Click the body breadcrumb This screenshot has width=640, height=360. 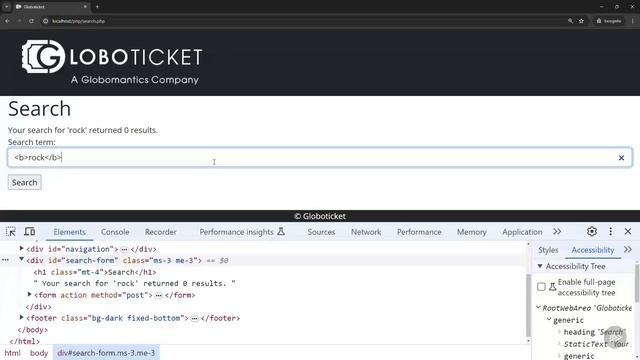[x=39, y=353]
